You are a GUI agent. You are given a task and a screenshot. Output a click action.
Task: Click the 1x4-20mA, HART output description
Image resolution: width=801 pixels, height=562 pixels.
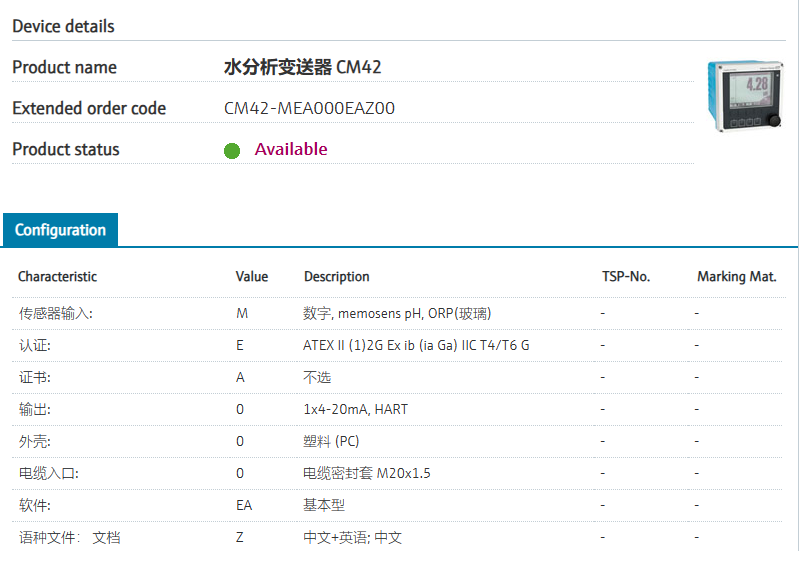click(x=356, y=409)
